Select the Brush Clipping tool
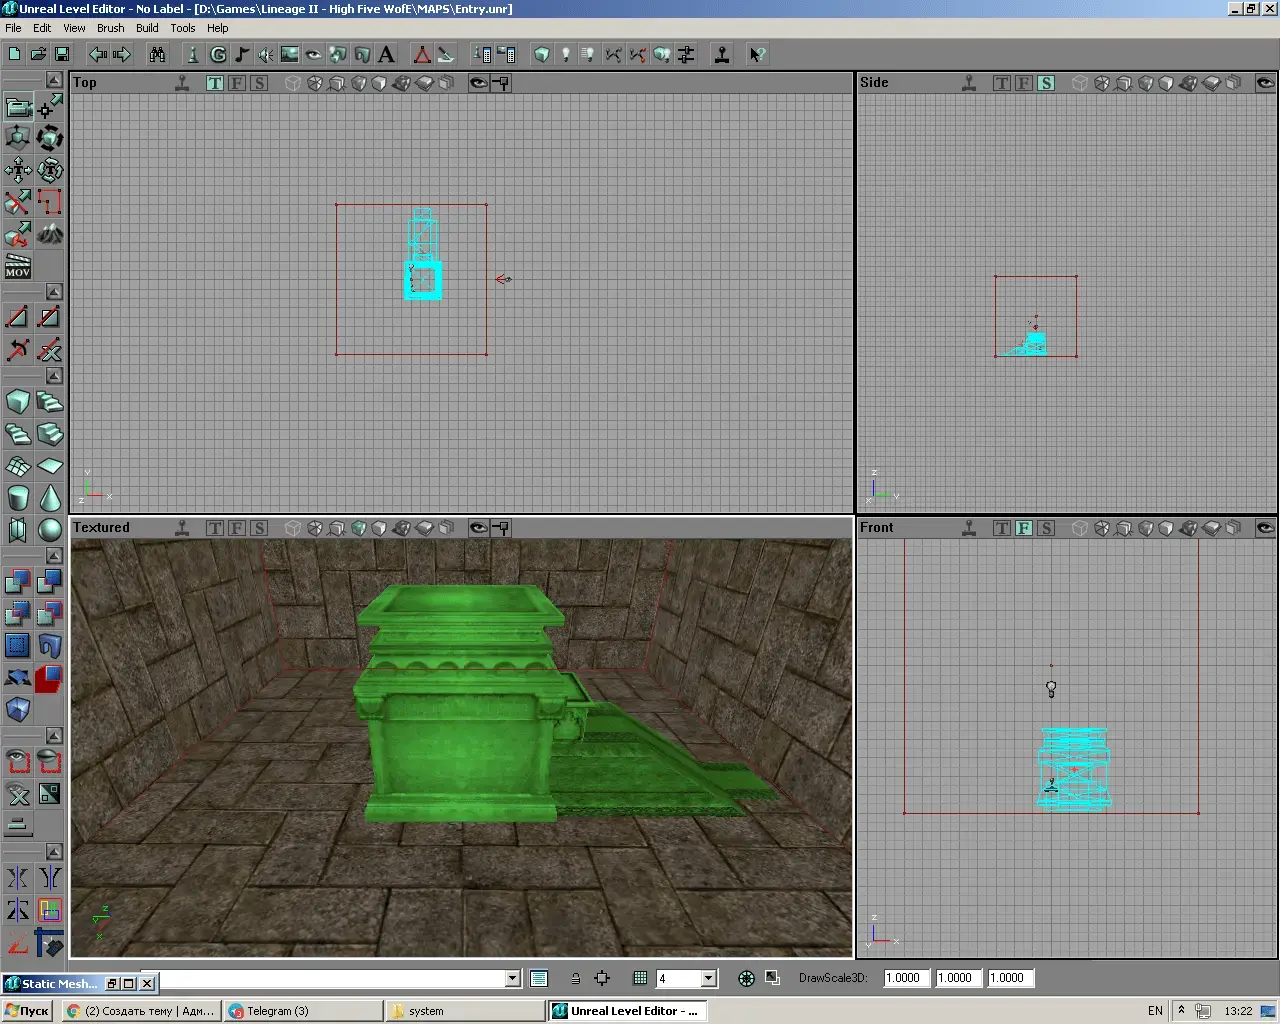Screen dimensions: 1280x1024 click(x=18, y=202)
